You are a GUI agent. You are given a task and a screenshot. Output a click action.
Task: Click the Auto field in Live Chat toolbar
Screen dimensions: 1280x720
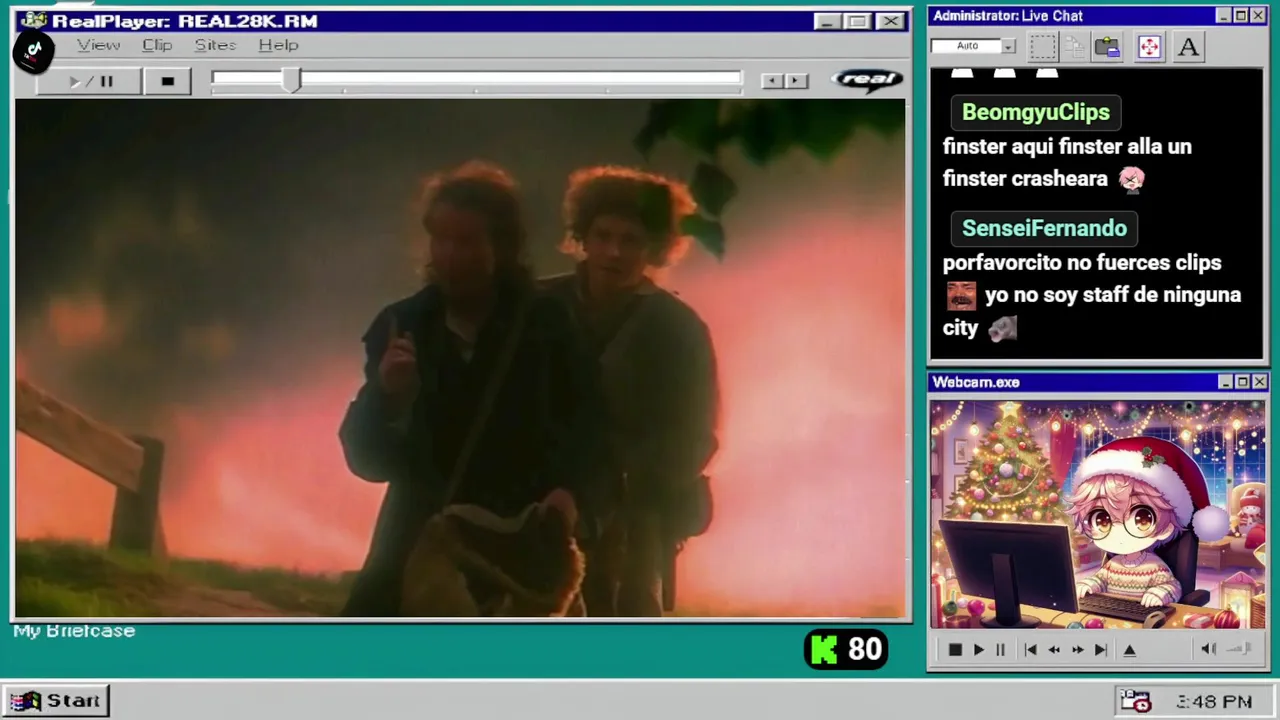pos(966,46)
